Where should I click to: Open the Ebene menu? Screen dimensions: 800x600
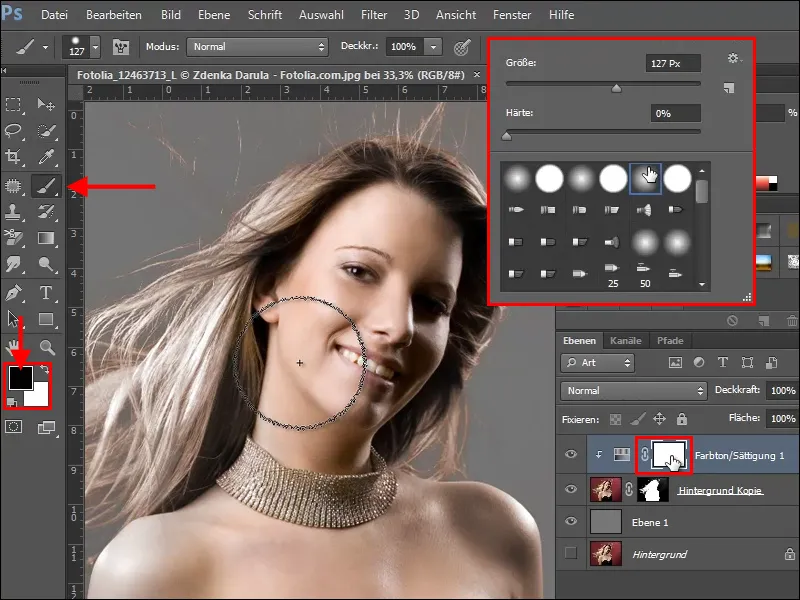(214, 15)
